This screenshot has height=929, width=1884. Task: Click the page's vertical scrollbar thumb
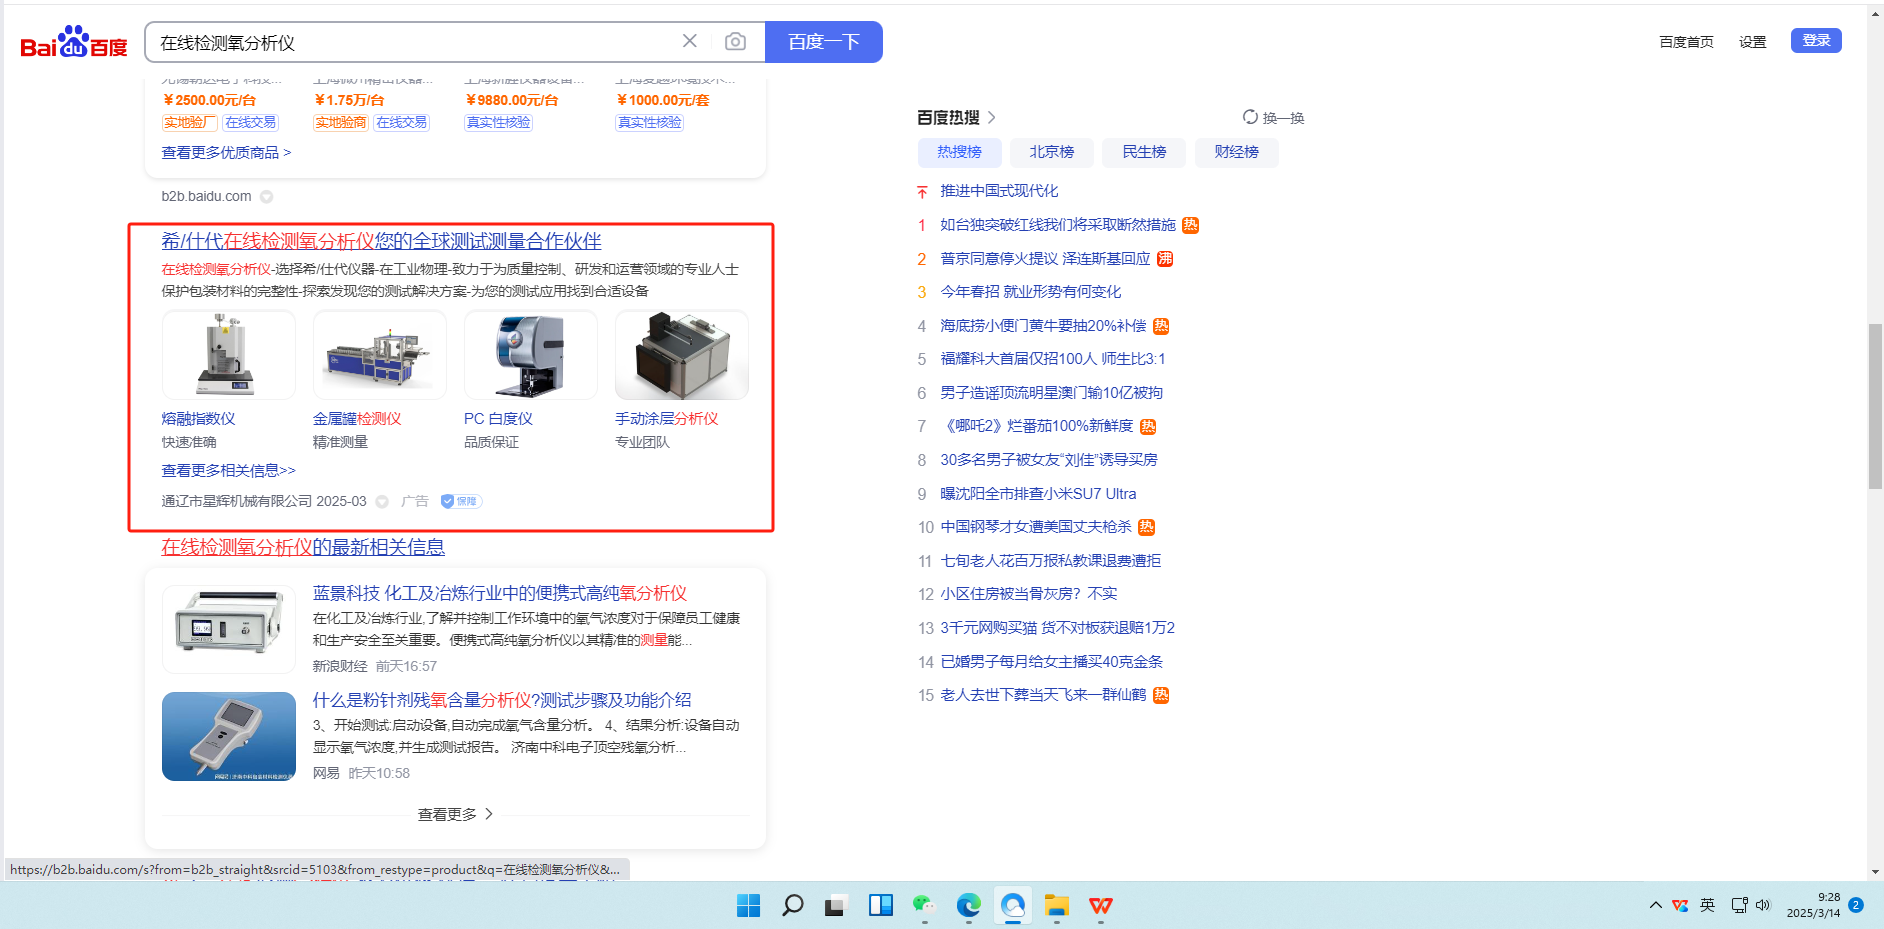click(1875, 406)
